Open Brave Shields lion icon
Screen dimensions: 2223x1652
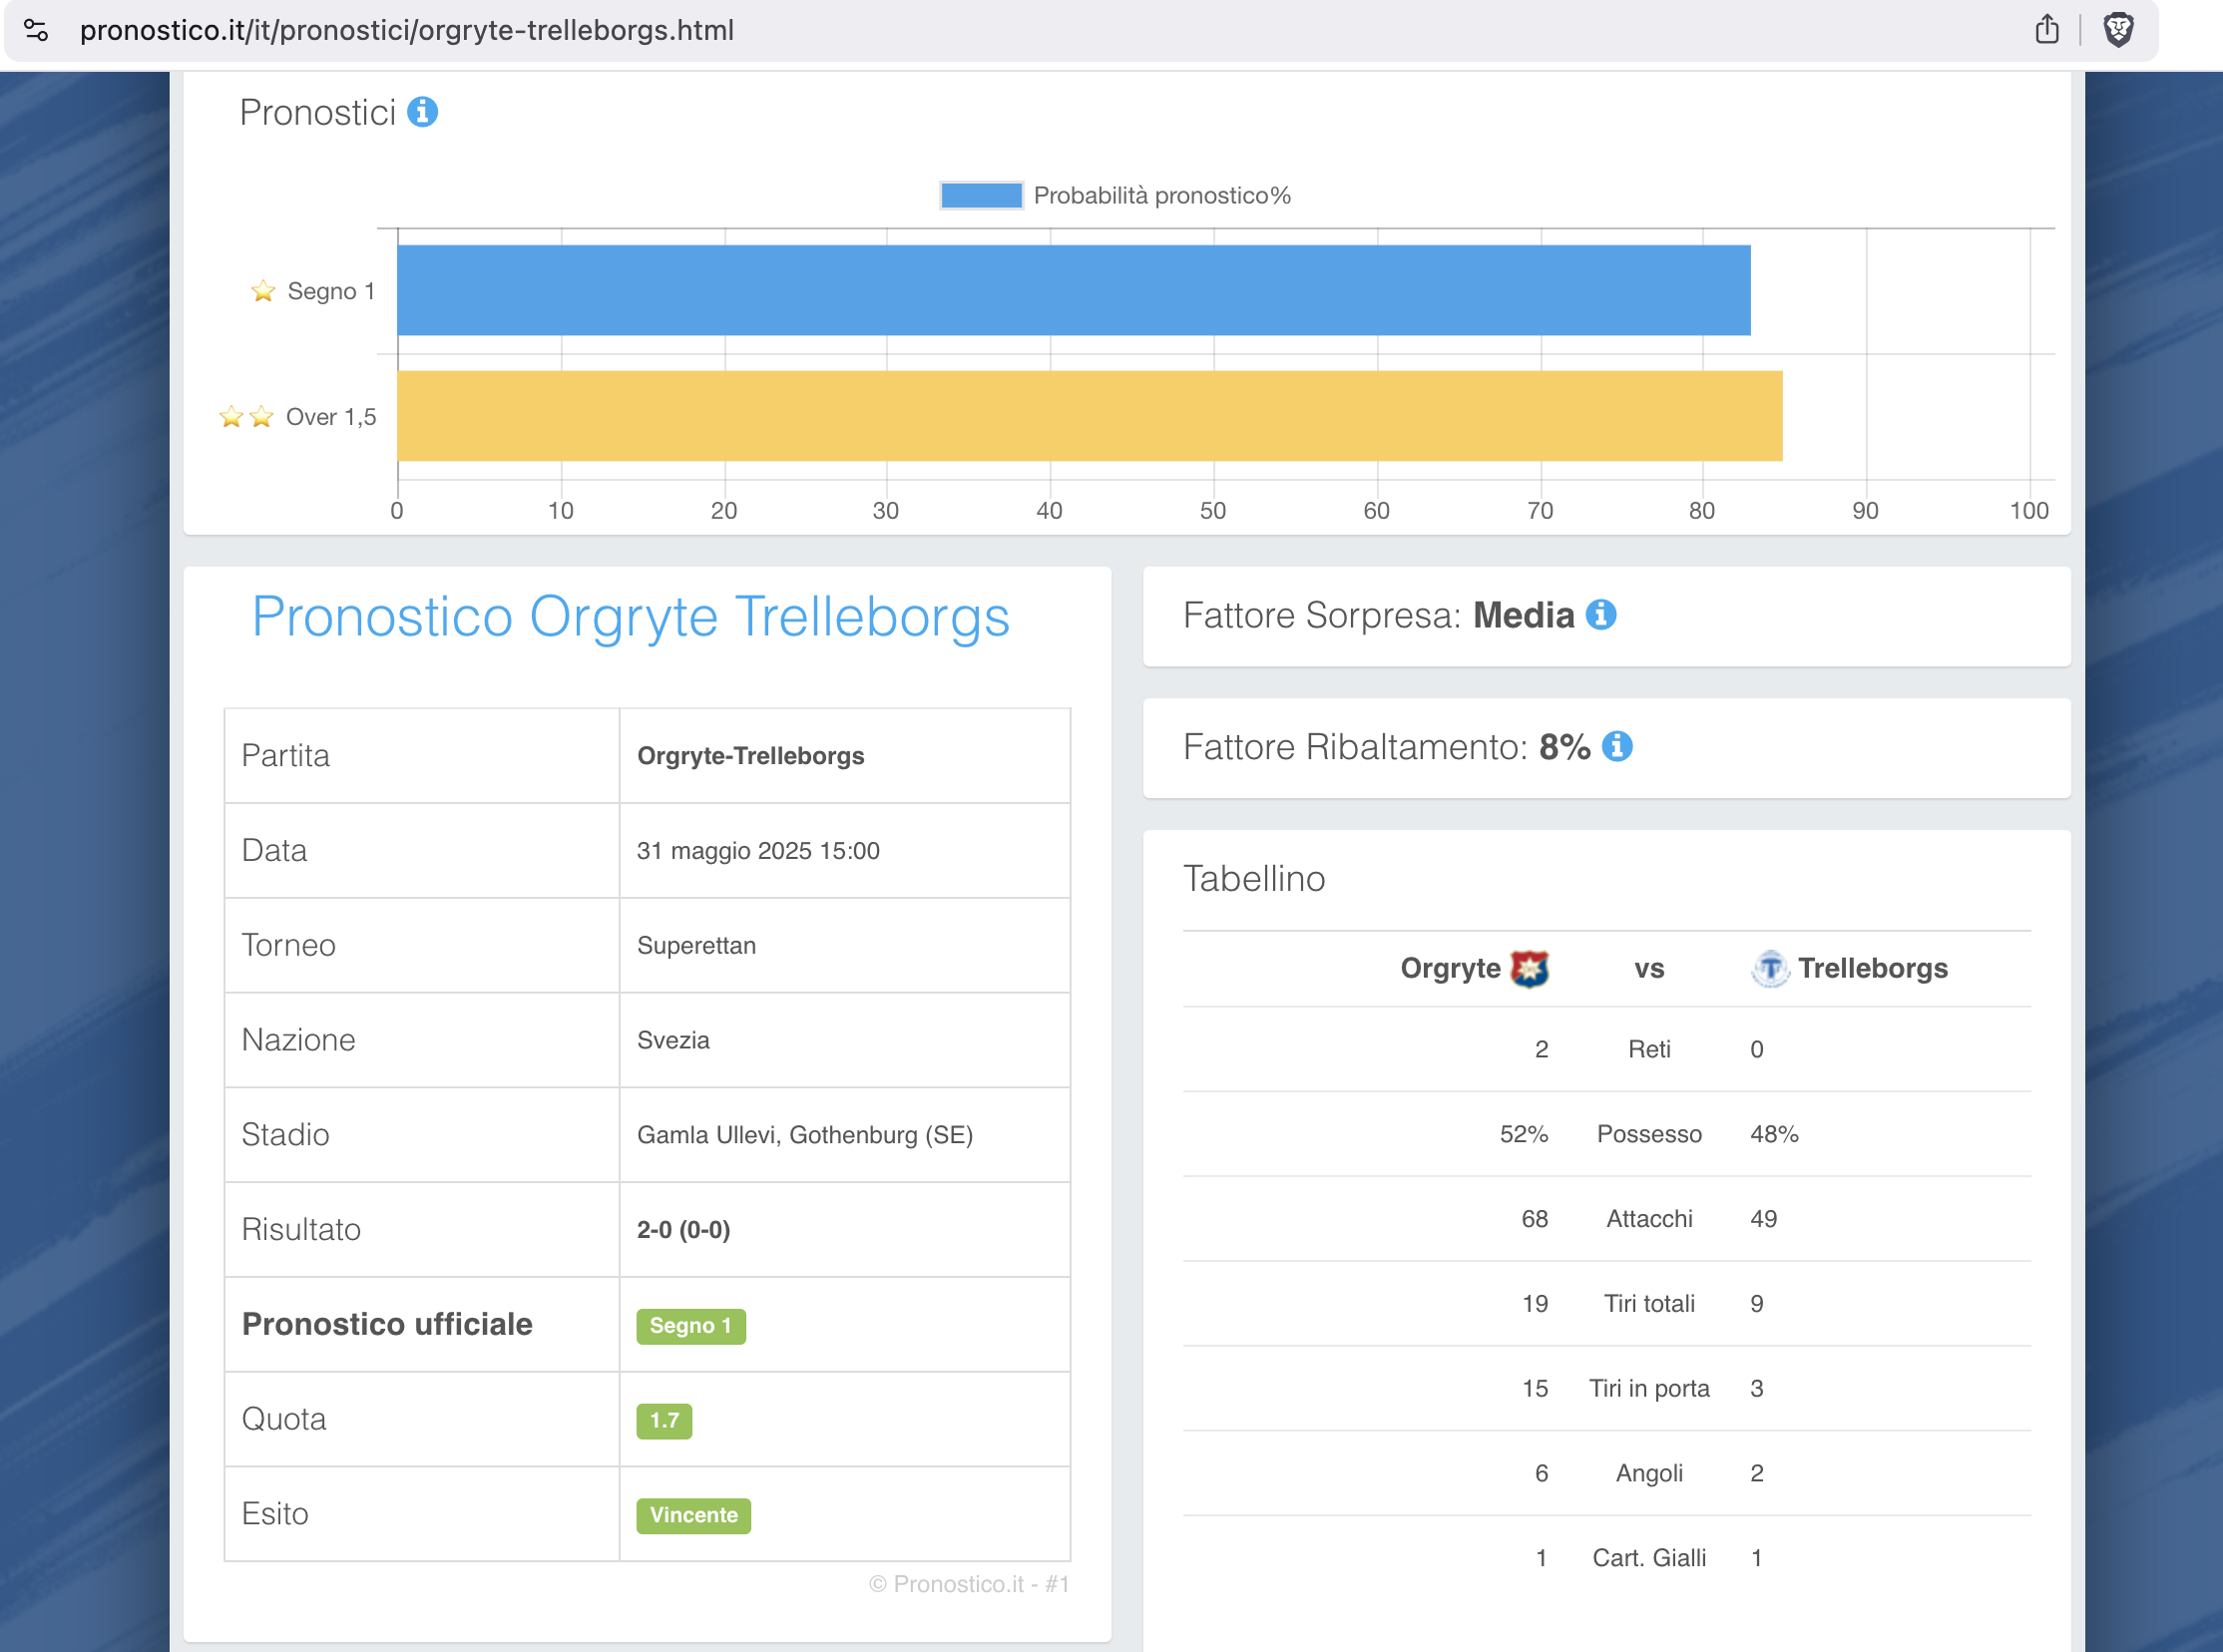click(2118, 30)
